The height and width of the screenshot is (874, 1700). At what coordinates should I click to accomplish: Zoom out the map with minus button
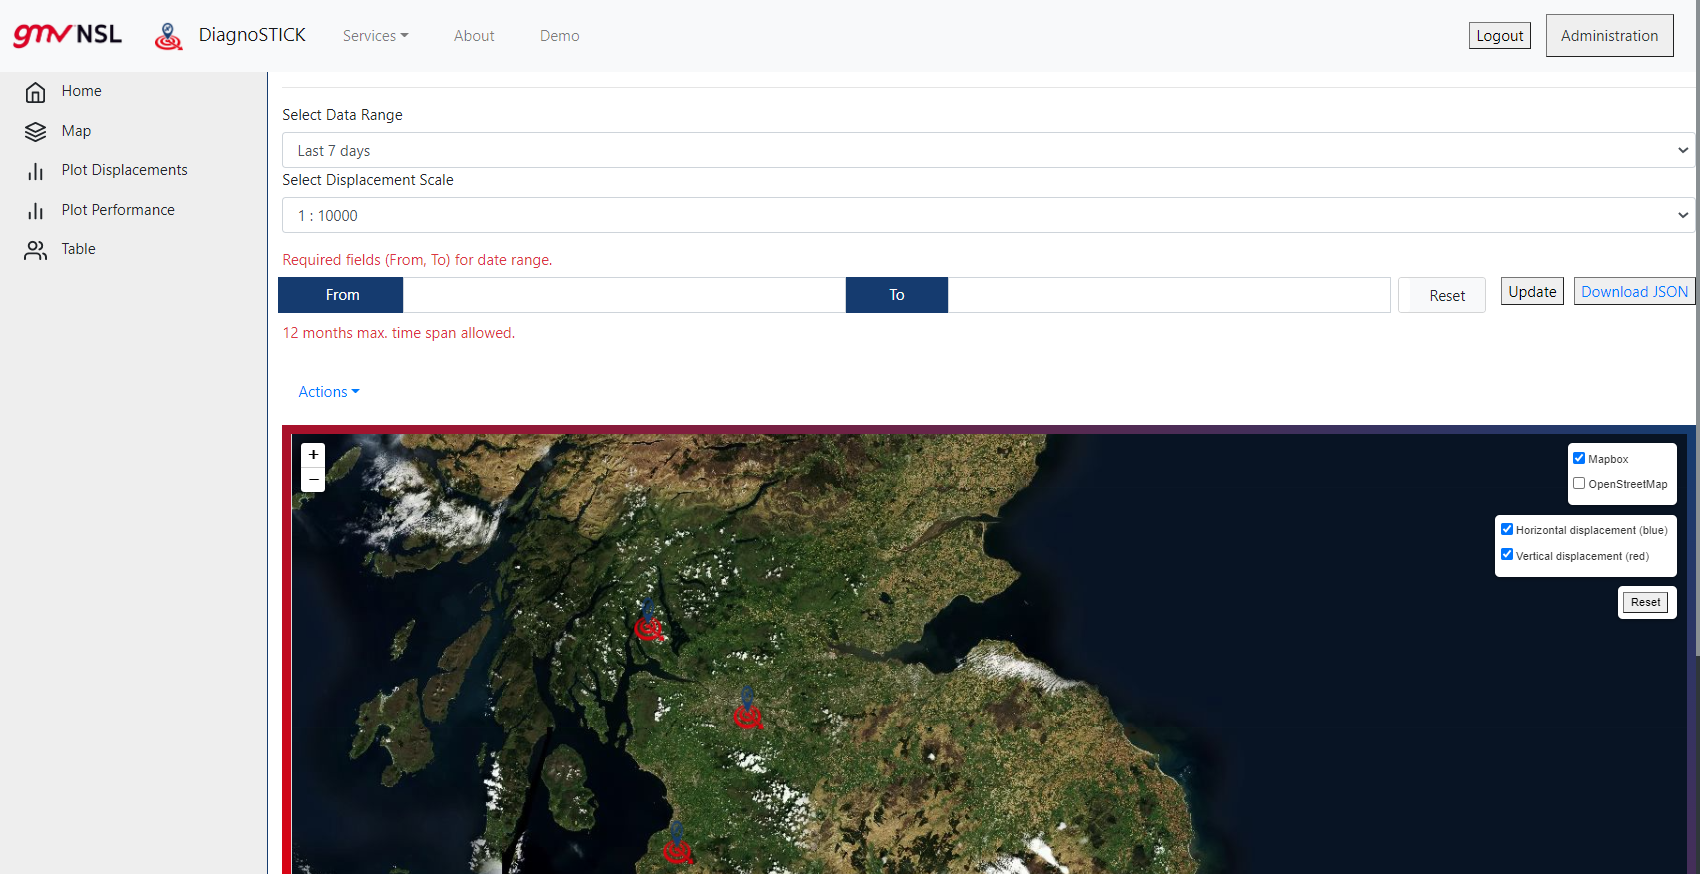tap(313, 480)
